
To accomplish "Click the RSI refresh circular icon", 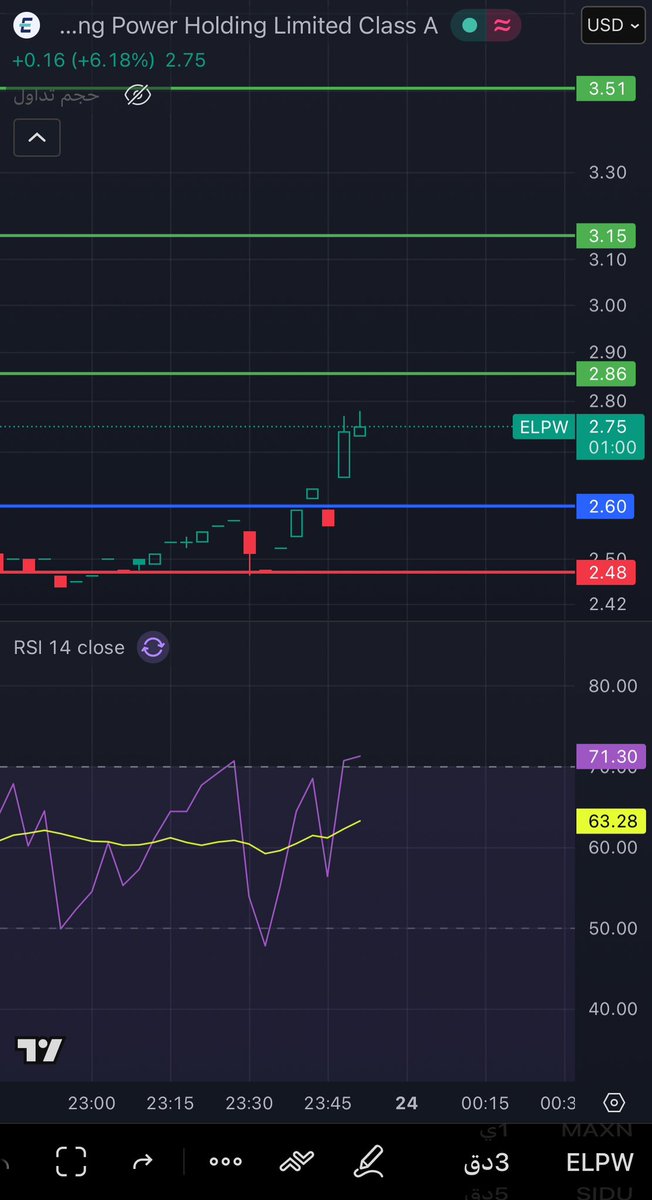I will coord(153,647).
